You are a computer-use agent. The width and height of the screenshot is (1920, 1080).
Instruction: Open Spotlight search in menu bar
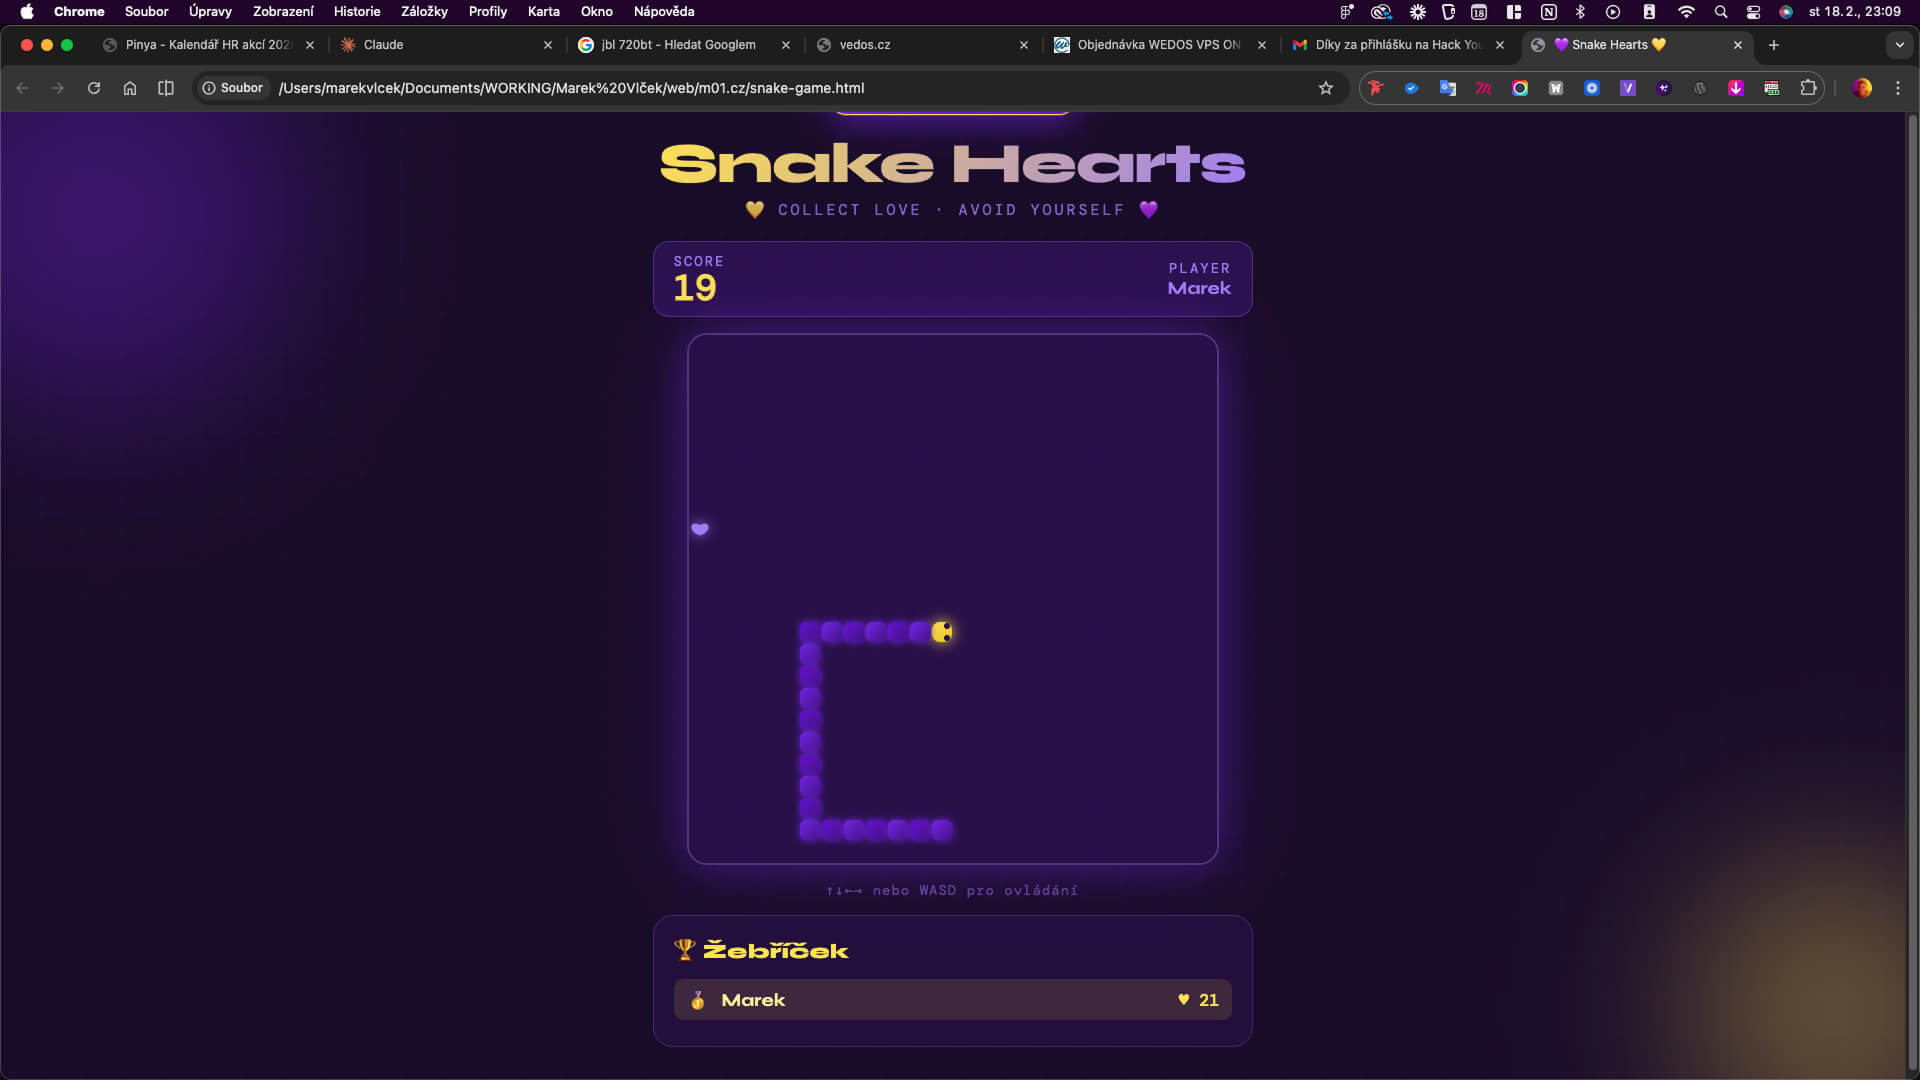coord(1720,12)
